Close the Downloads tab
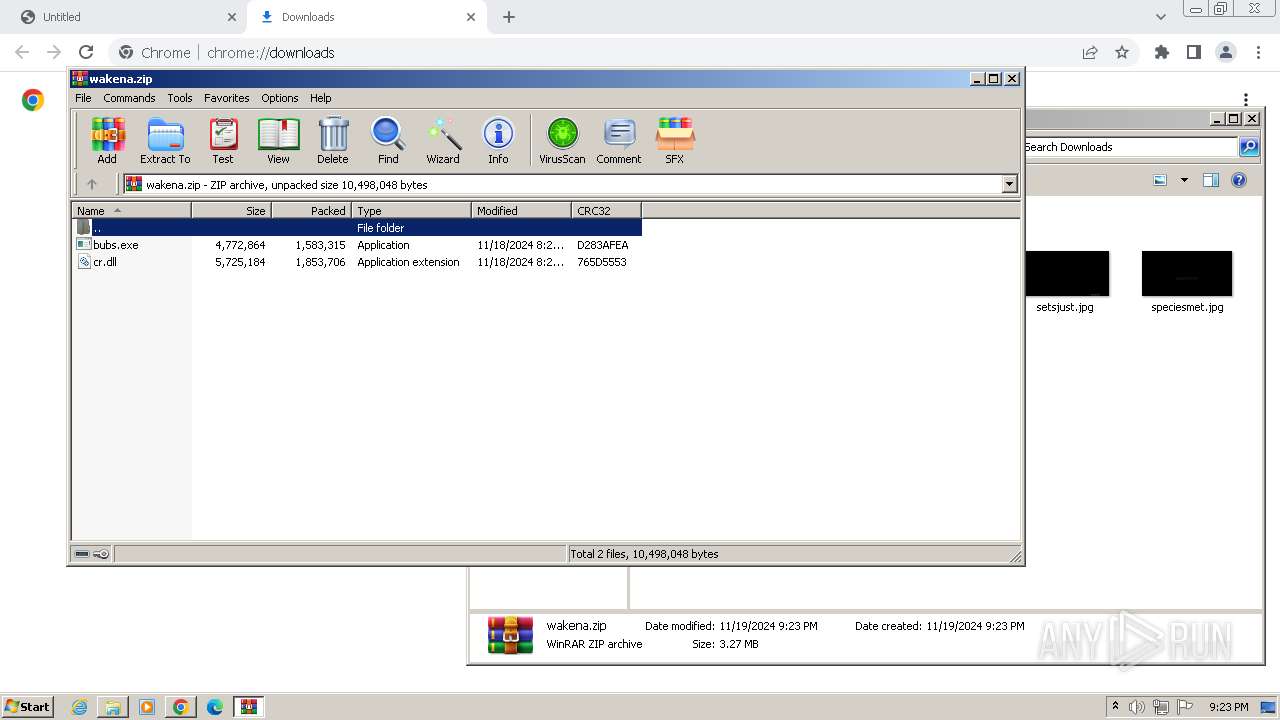Viewport: 1280px width, 720px height. click(471, 17)
